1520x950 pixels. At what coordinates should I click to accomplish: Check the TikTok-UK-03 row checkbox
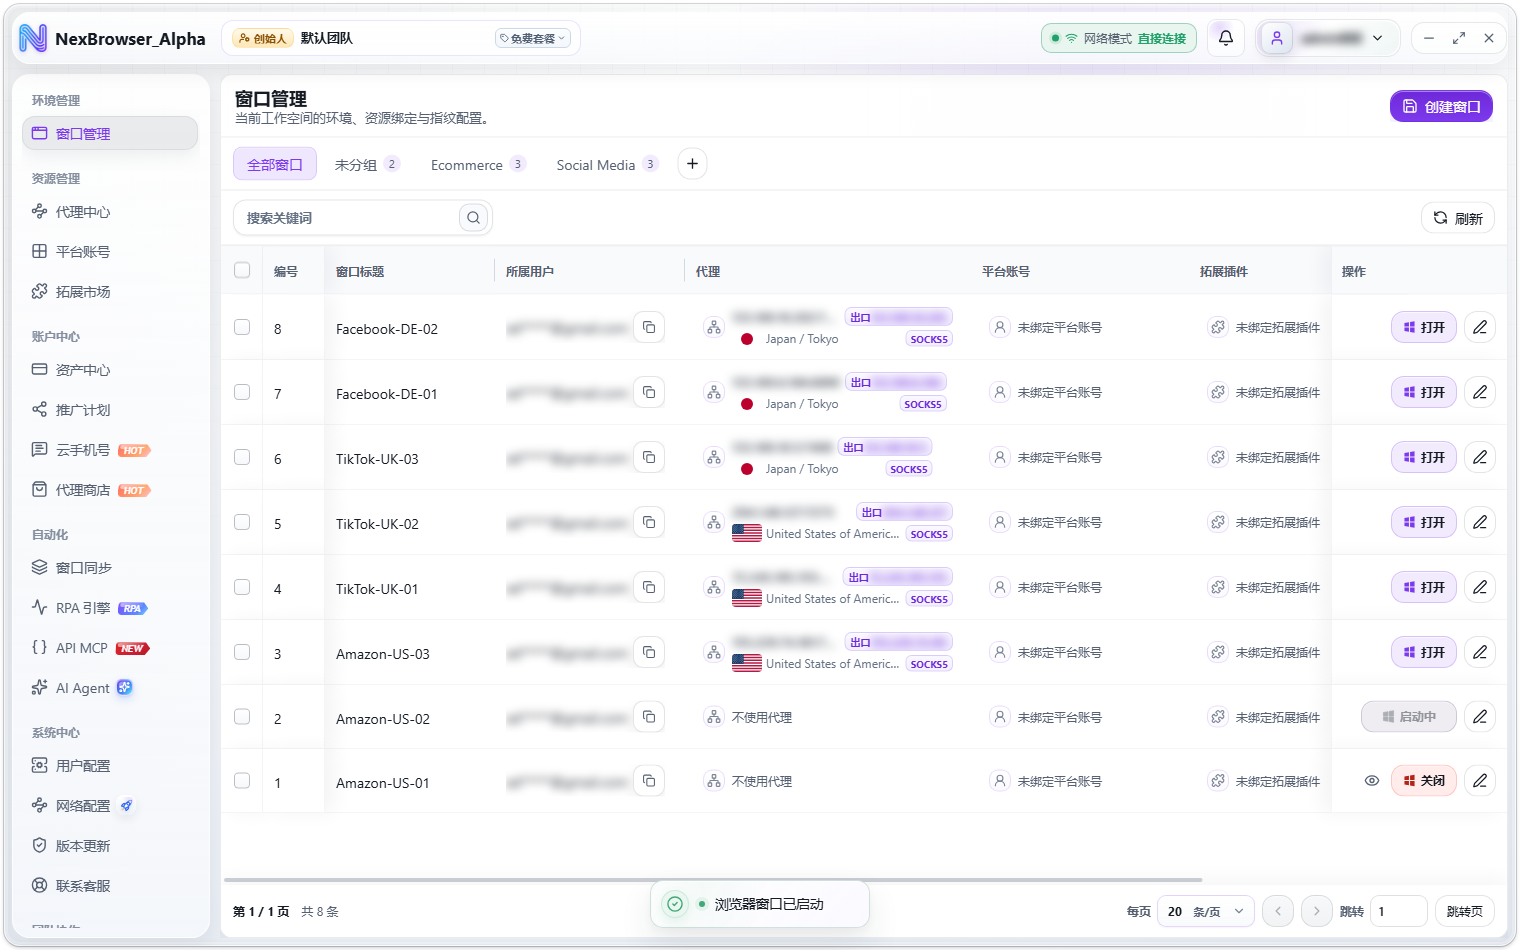coord(242,457)
